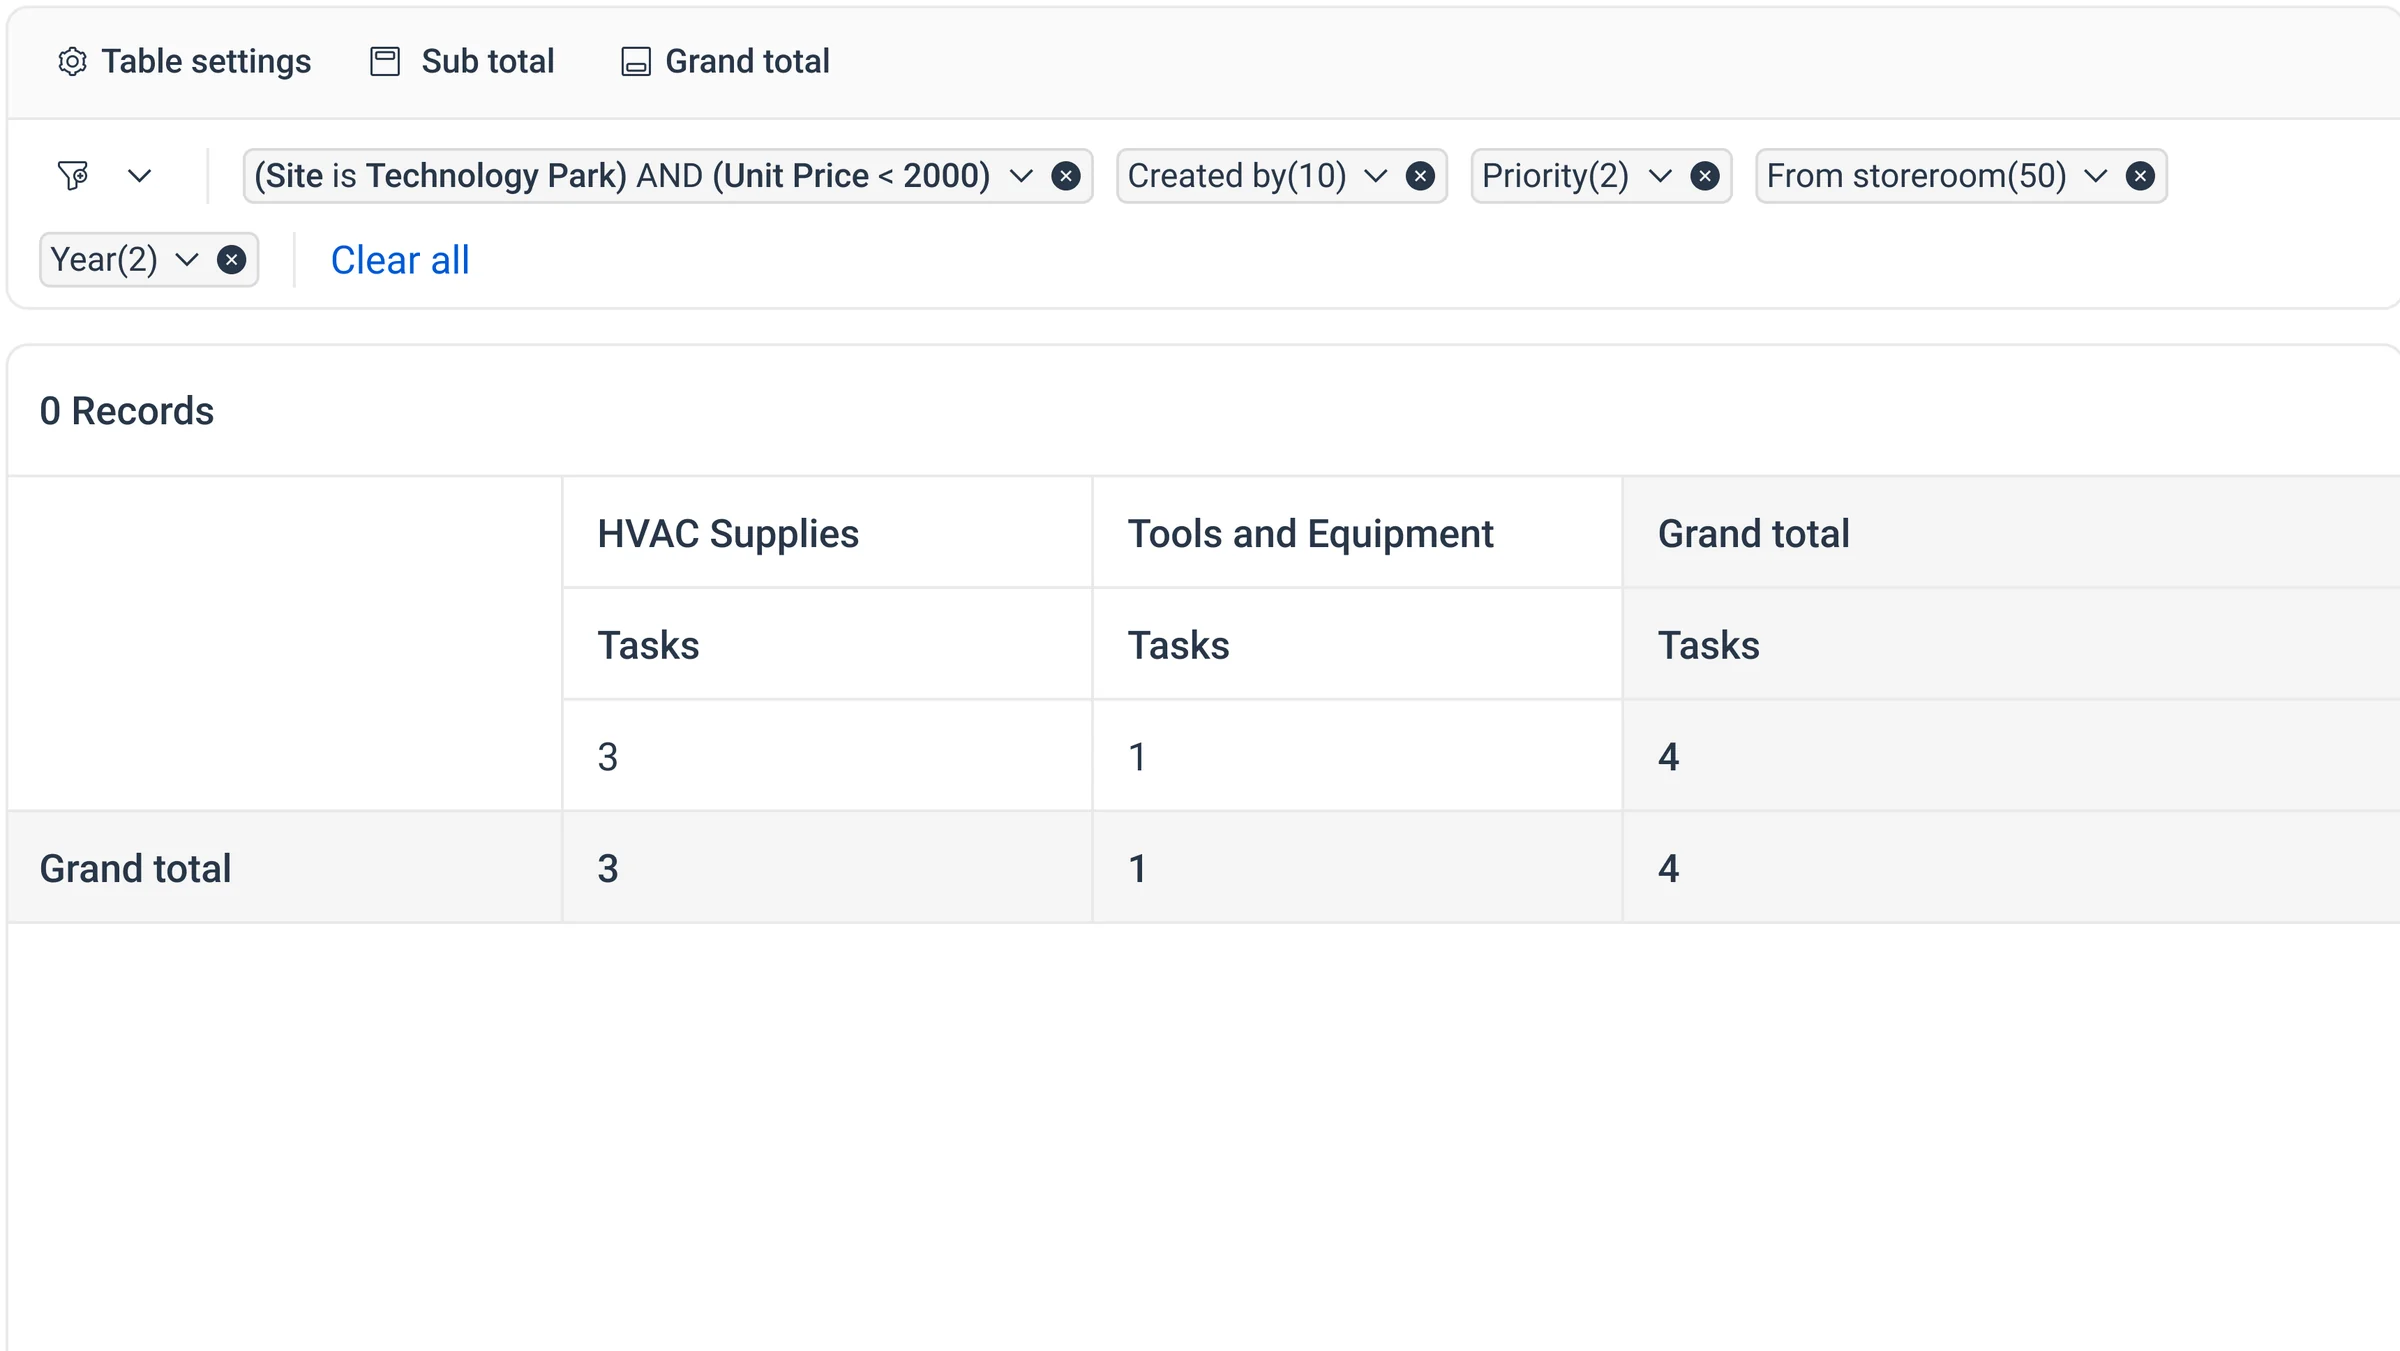Remove the Priority filter chip
The image size is (2400, 1351).
1705,177
